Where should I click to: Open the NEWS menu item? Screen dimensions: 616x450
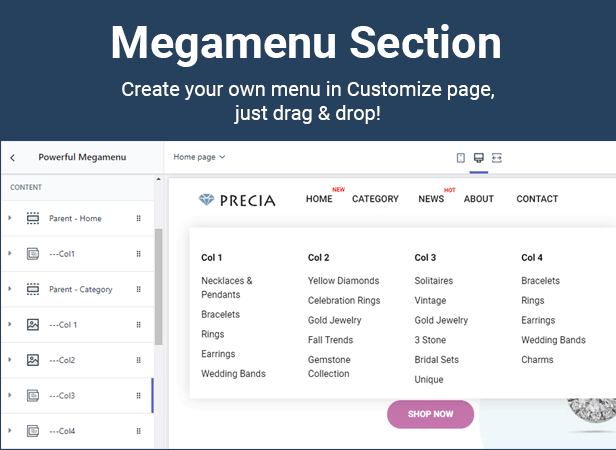(431, 199)
